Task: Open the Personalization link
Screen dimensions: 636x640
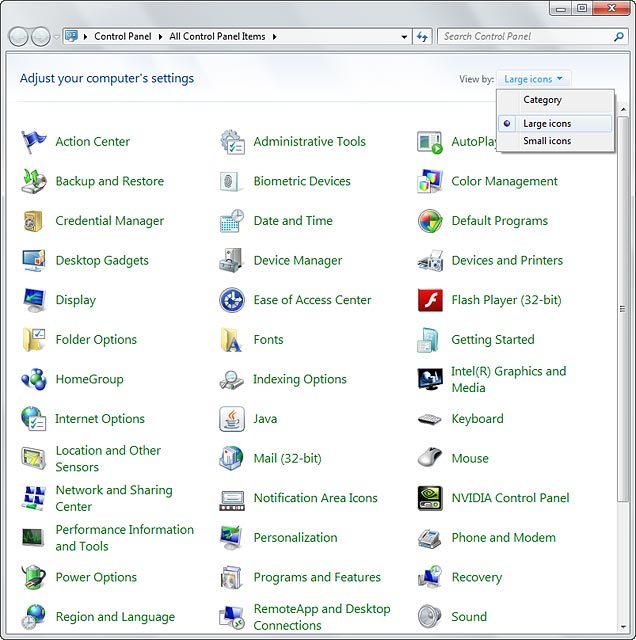Action: tap(296, 538)
